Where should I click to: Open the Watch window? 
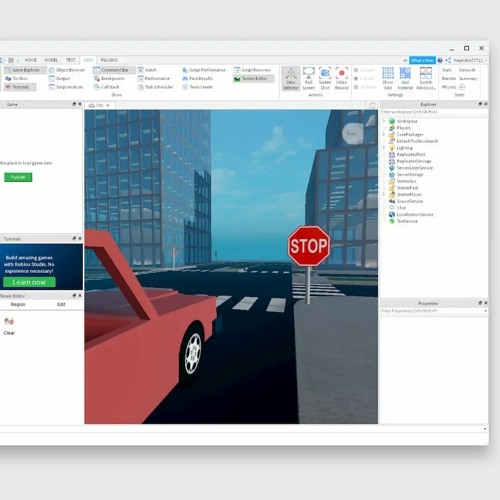(x=147, y=70)
